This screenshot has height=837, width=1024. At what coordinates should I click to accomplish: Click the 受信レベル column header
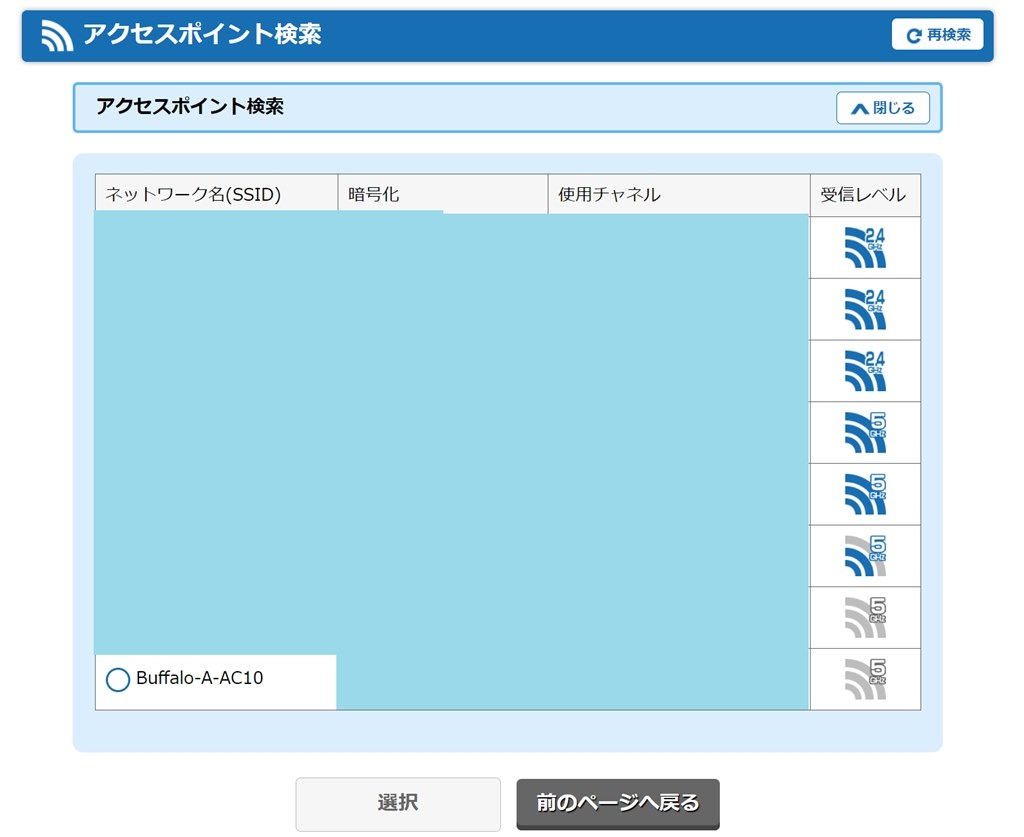[x=865, y=195]
